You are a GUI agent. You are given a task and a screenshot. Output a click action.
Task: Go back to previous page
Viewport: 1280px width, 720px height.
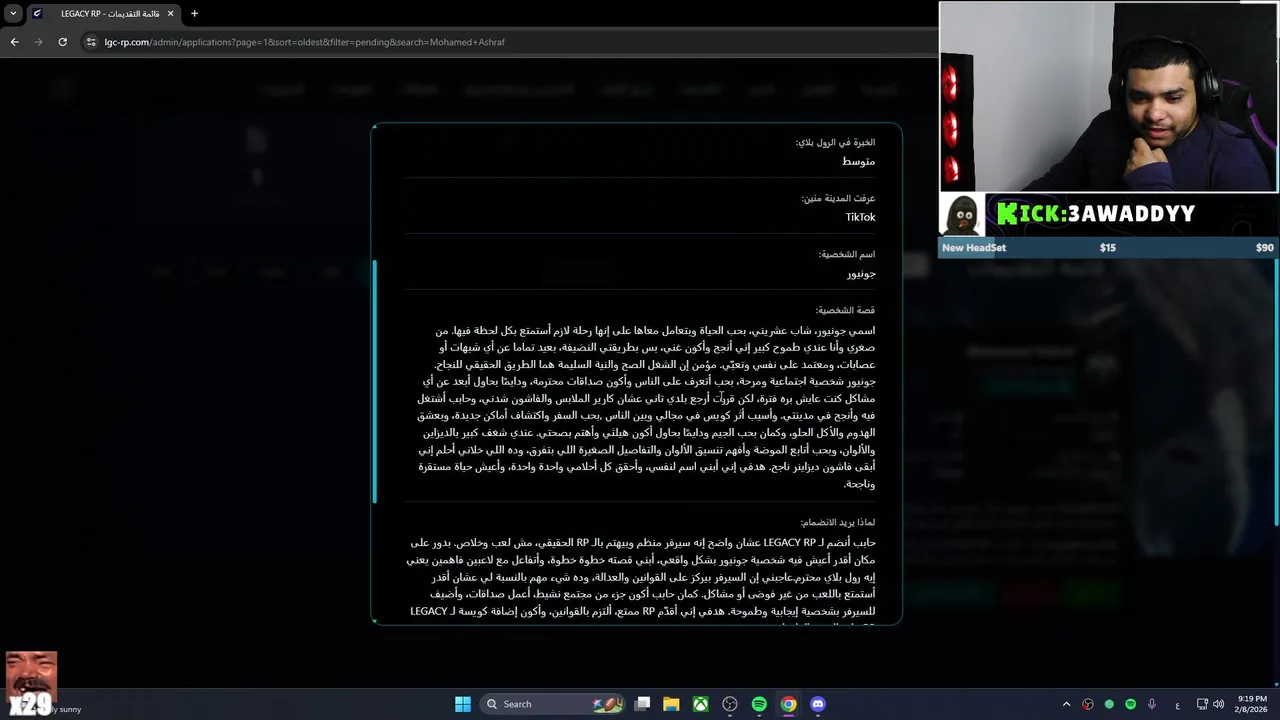14,42
